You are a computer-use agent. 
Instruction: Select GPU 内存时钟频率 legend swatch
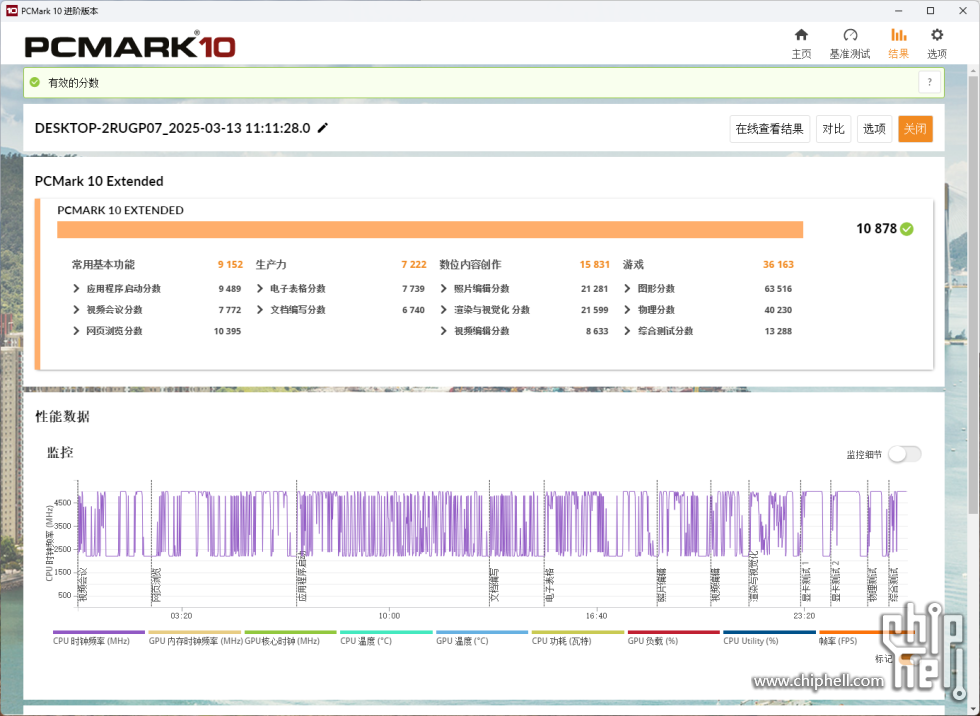(x=194, y=632)
